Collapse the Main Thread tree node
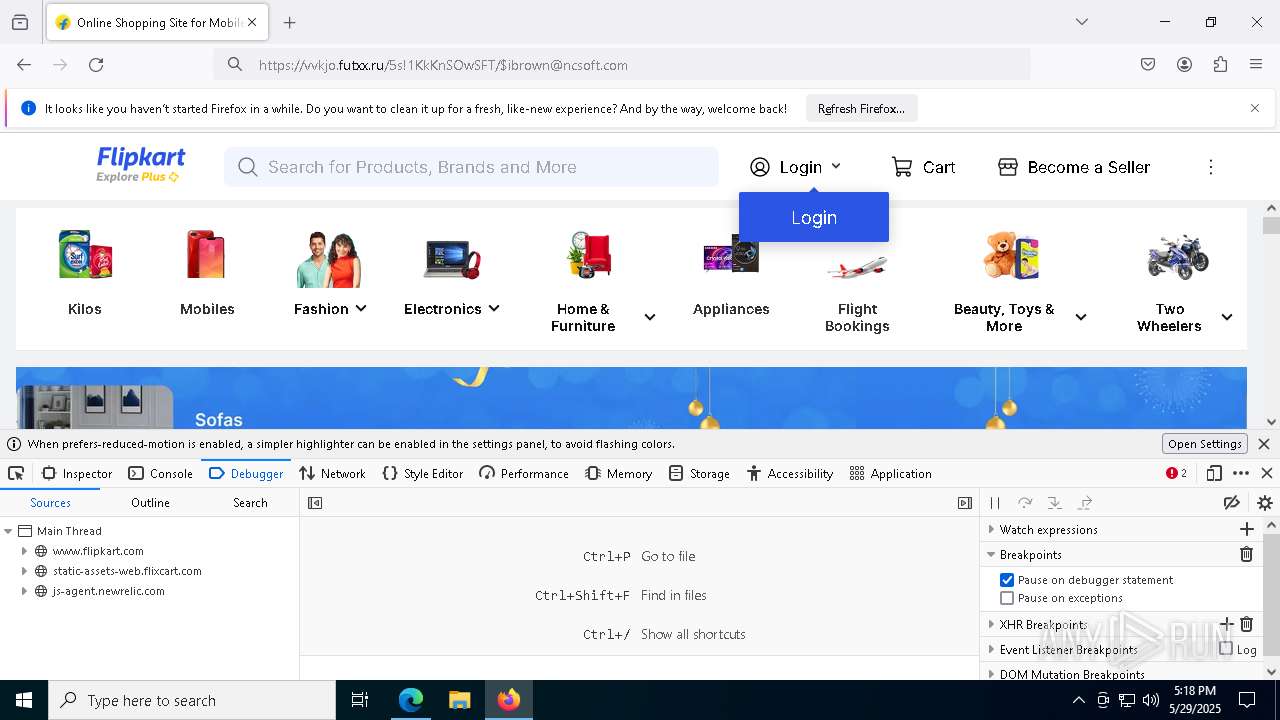The height and width of the screenshot is (720, 1280). tap(8, 531)
